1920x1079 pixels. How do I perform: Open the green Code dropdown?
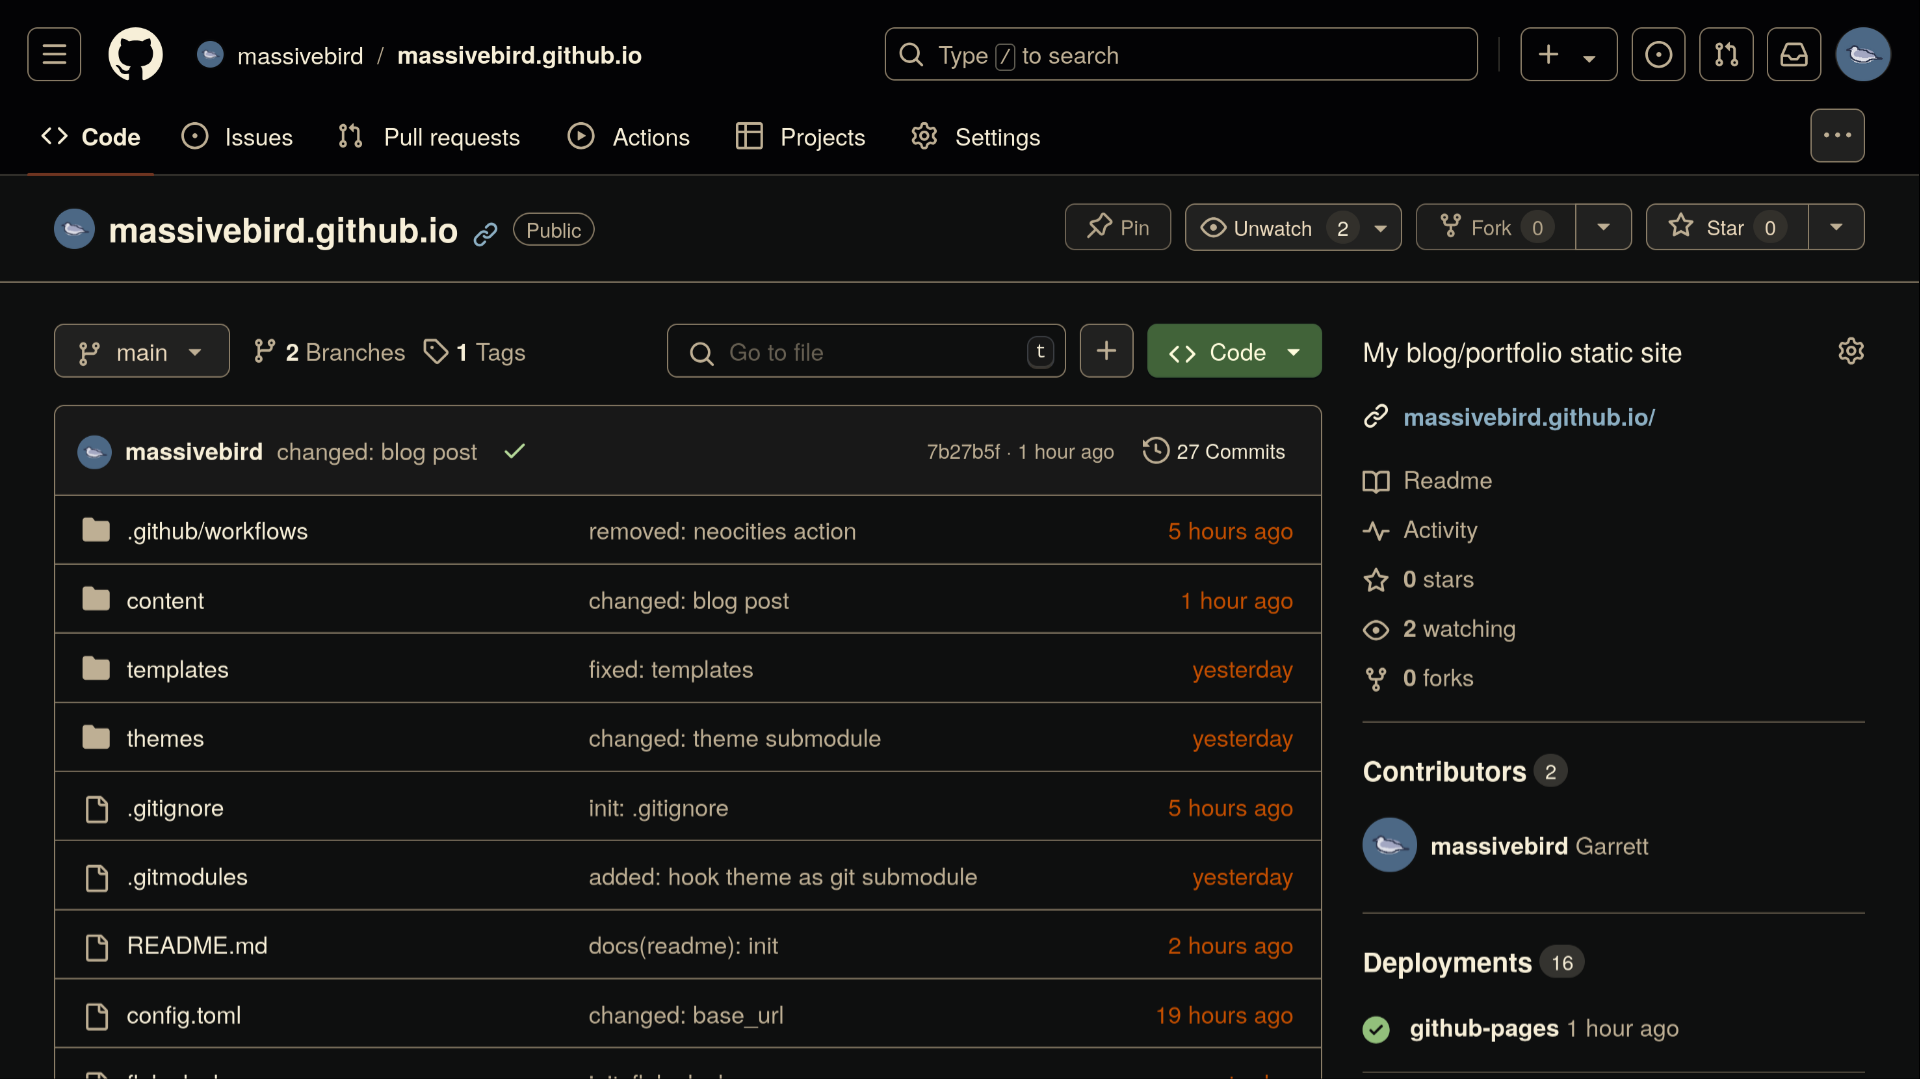[1234, 351]
